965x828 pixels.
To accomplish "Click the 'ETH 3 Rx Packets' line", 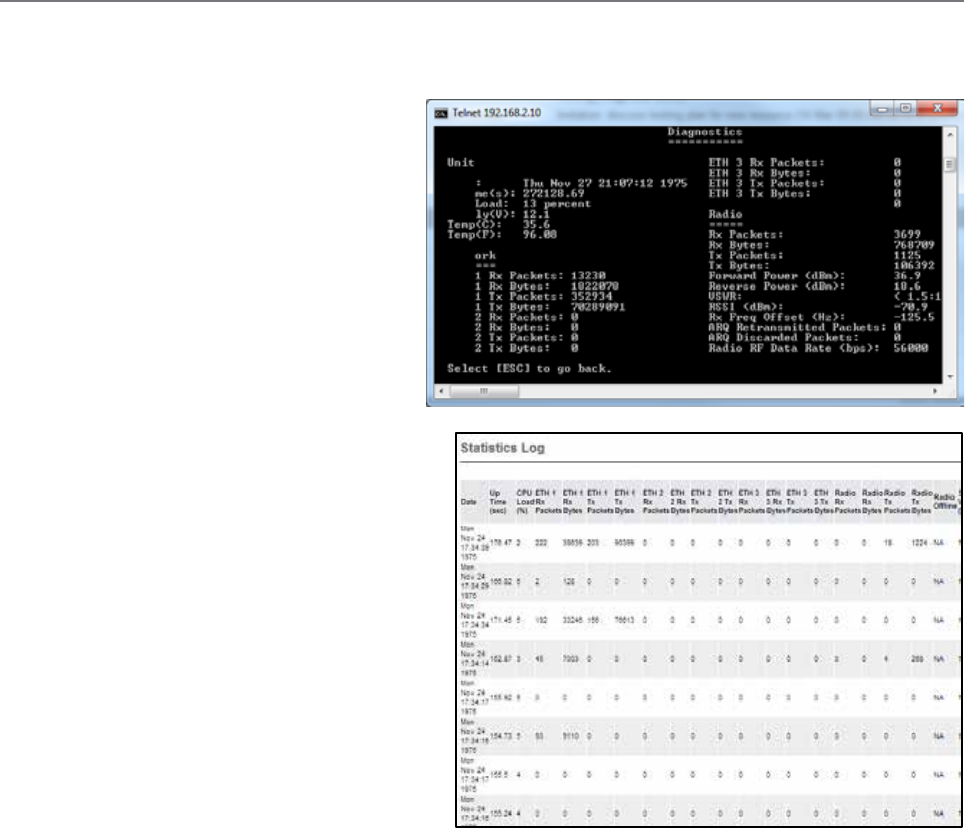I will [x=805, y=163].
